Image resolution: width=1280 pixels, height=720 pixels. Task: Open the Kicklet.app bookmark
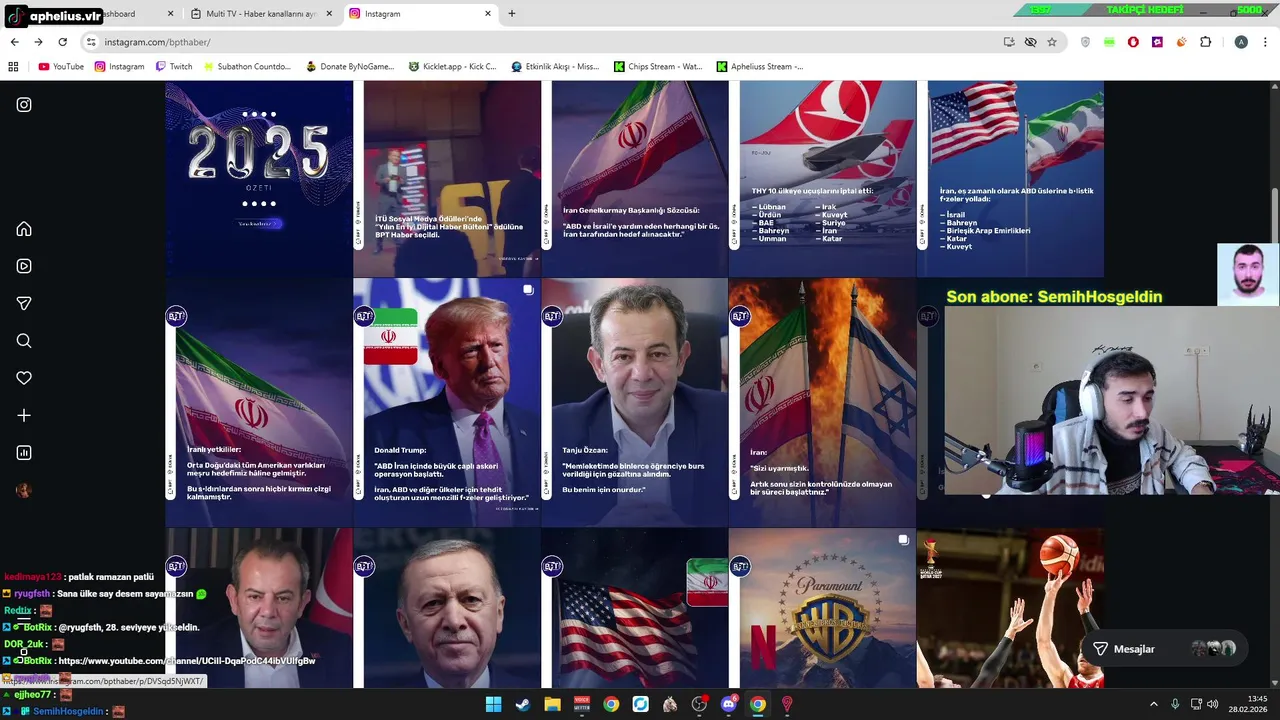click(452, 67)
